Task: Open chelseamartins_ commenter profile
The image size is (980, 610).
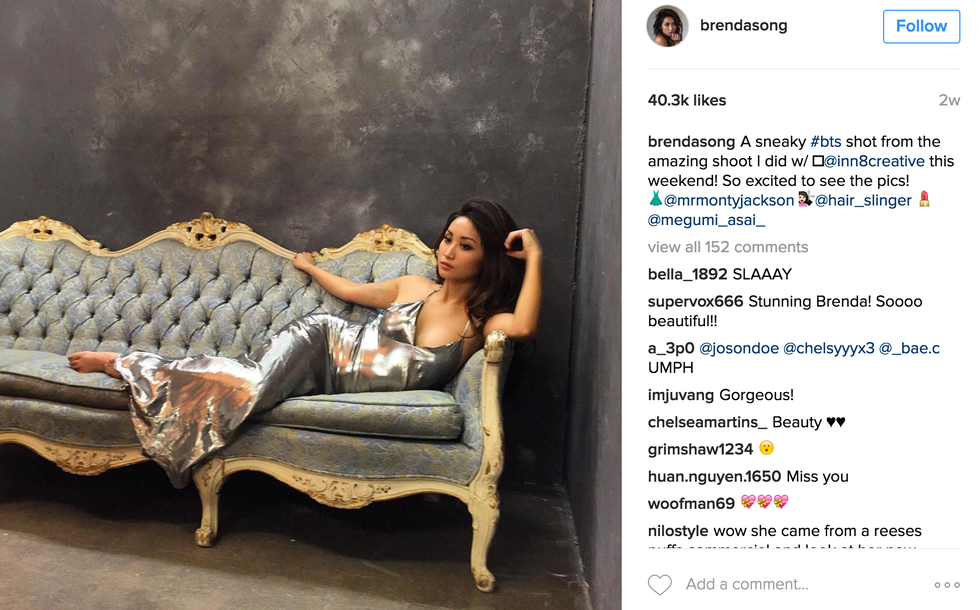Action: click(708, 422)
